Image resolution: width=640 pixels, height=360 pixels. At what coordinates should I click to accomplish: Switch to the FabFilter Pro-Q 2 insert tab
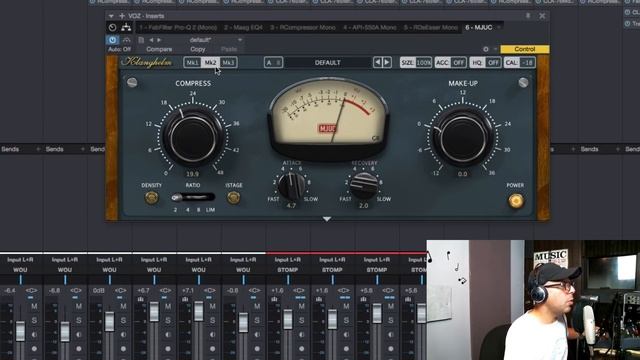point(178,27)
